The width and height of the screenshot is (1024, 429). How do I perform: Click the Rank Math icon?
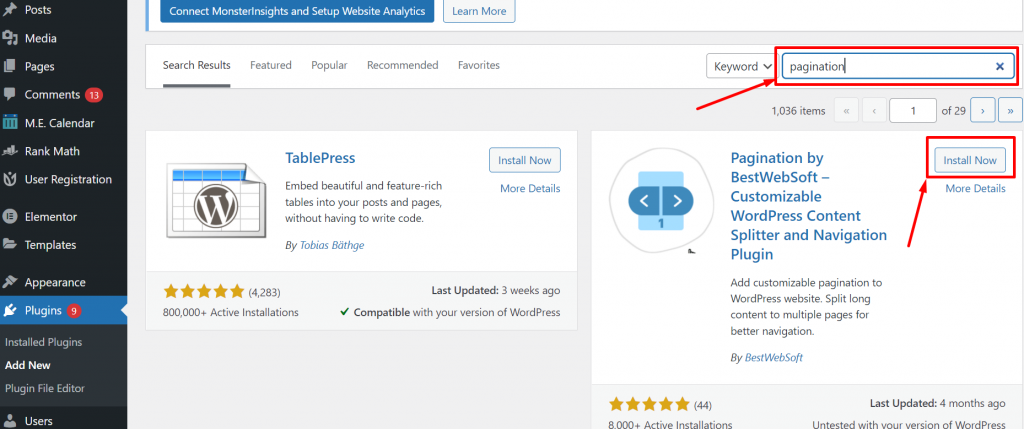[10, 151]
